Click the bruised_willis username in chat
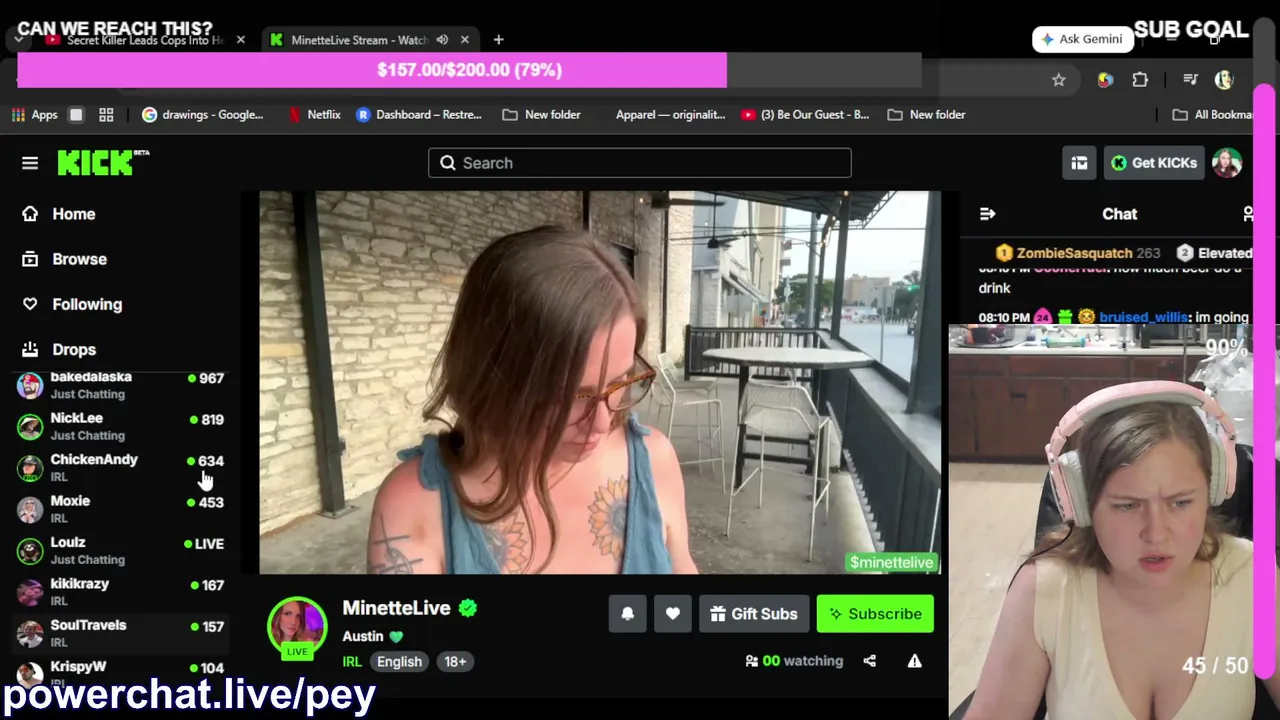Image resolution: width=1280 pixels, height=720 pixels. tap(1143, 317)
